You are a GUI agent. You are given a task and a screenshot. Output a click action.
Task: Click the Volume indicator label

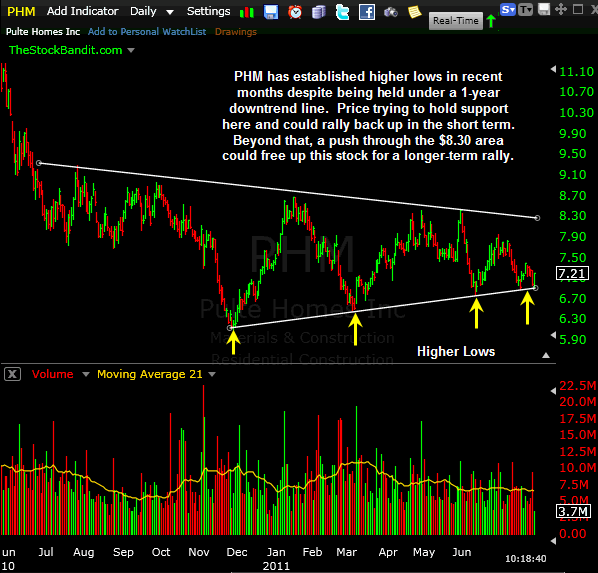pos(53,374)
